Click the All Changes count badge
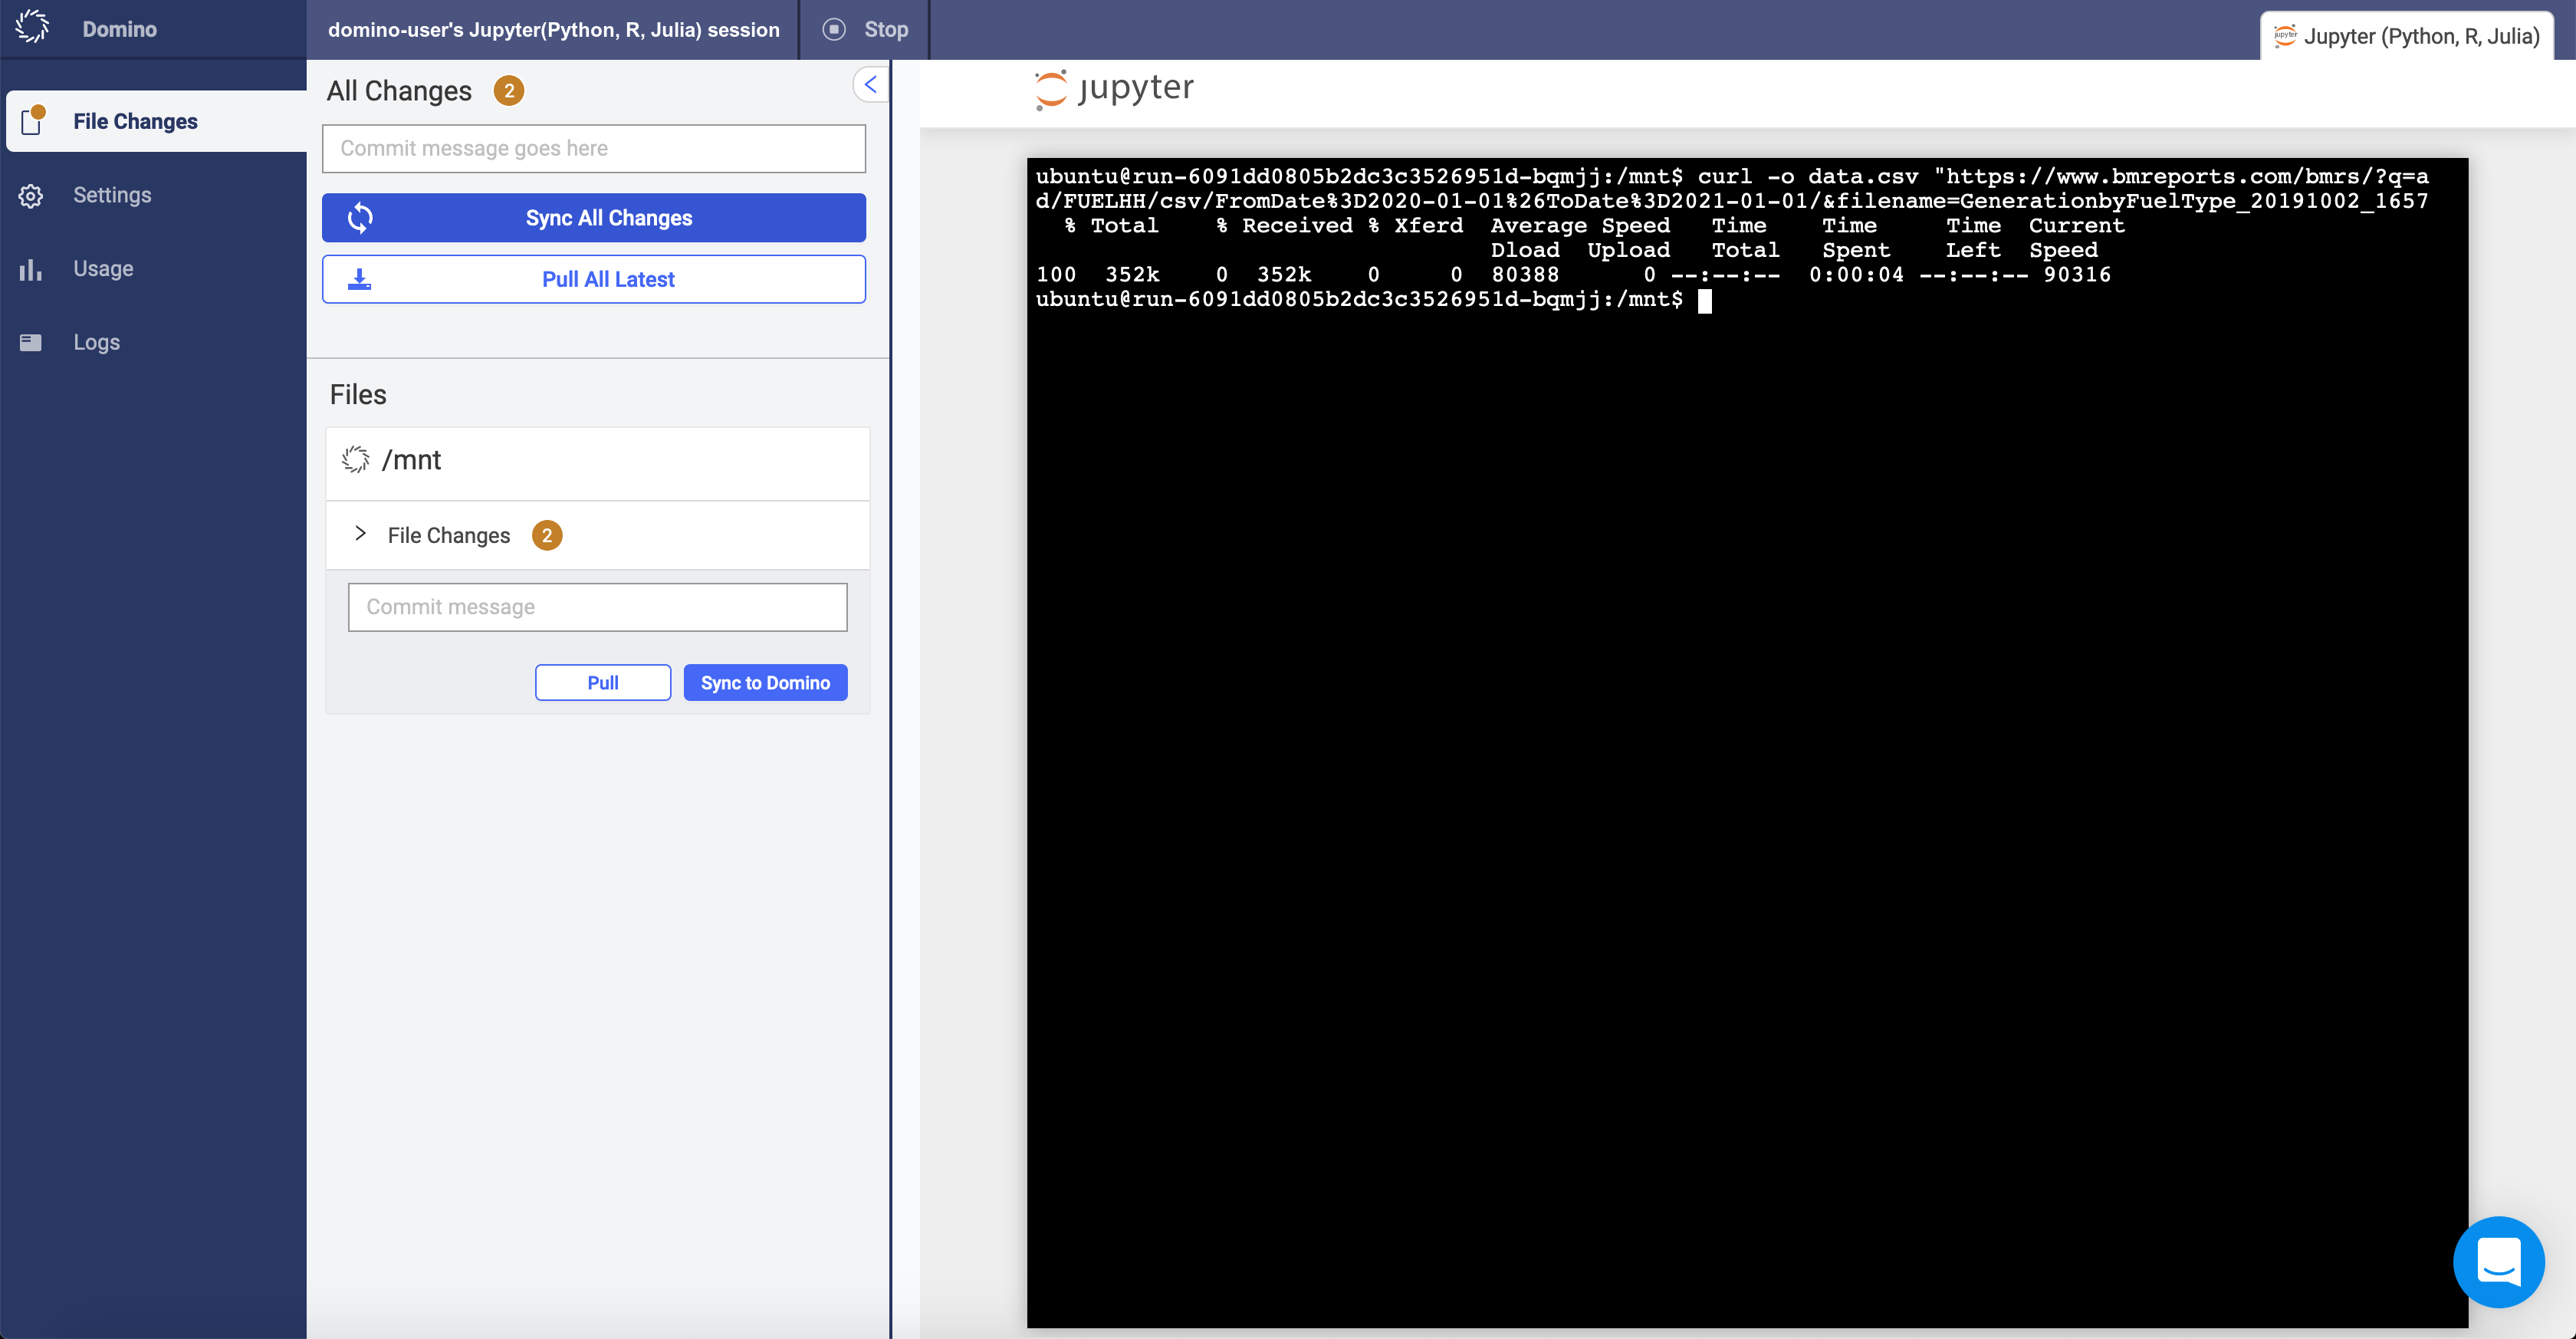This screenshot has width=2576, height=1339. pyautogui.click(x=509, y=91)
